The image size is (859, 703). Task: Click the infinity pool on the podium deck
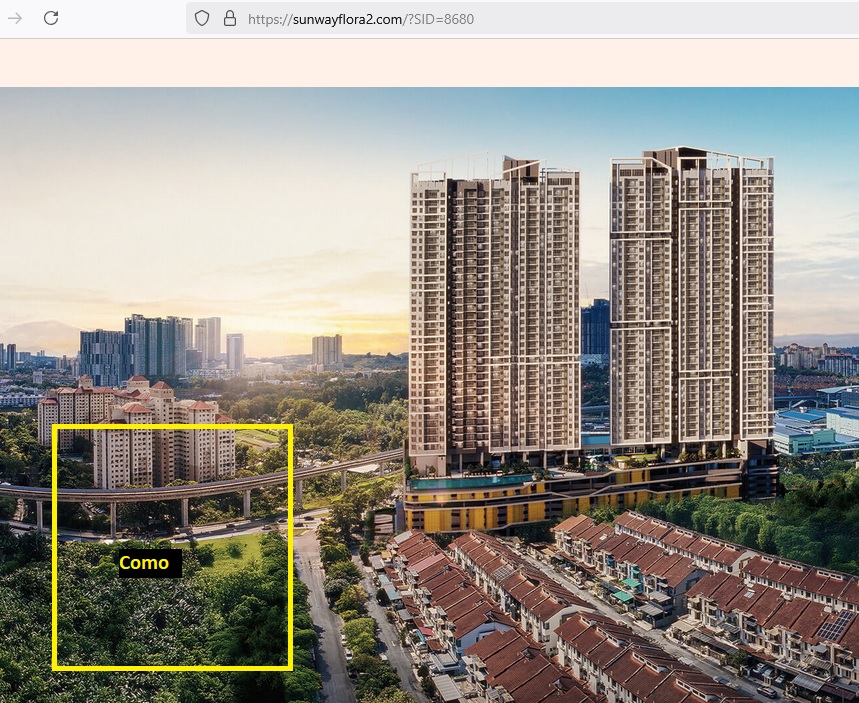470,482
